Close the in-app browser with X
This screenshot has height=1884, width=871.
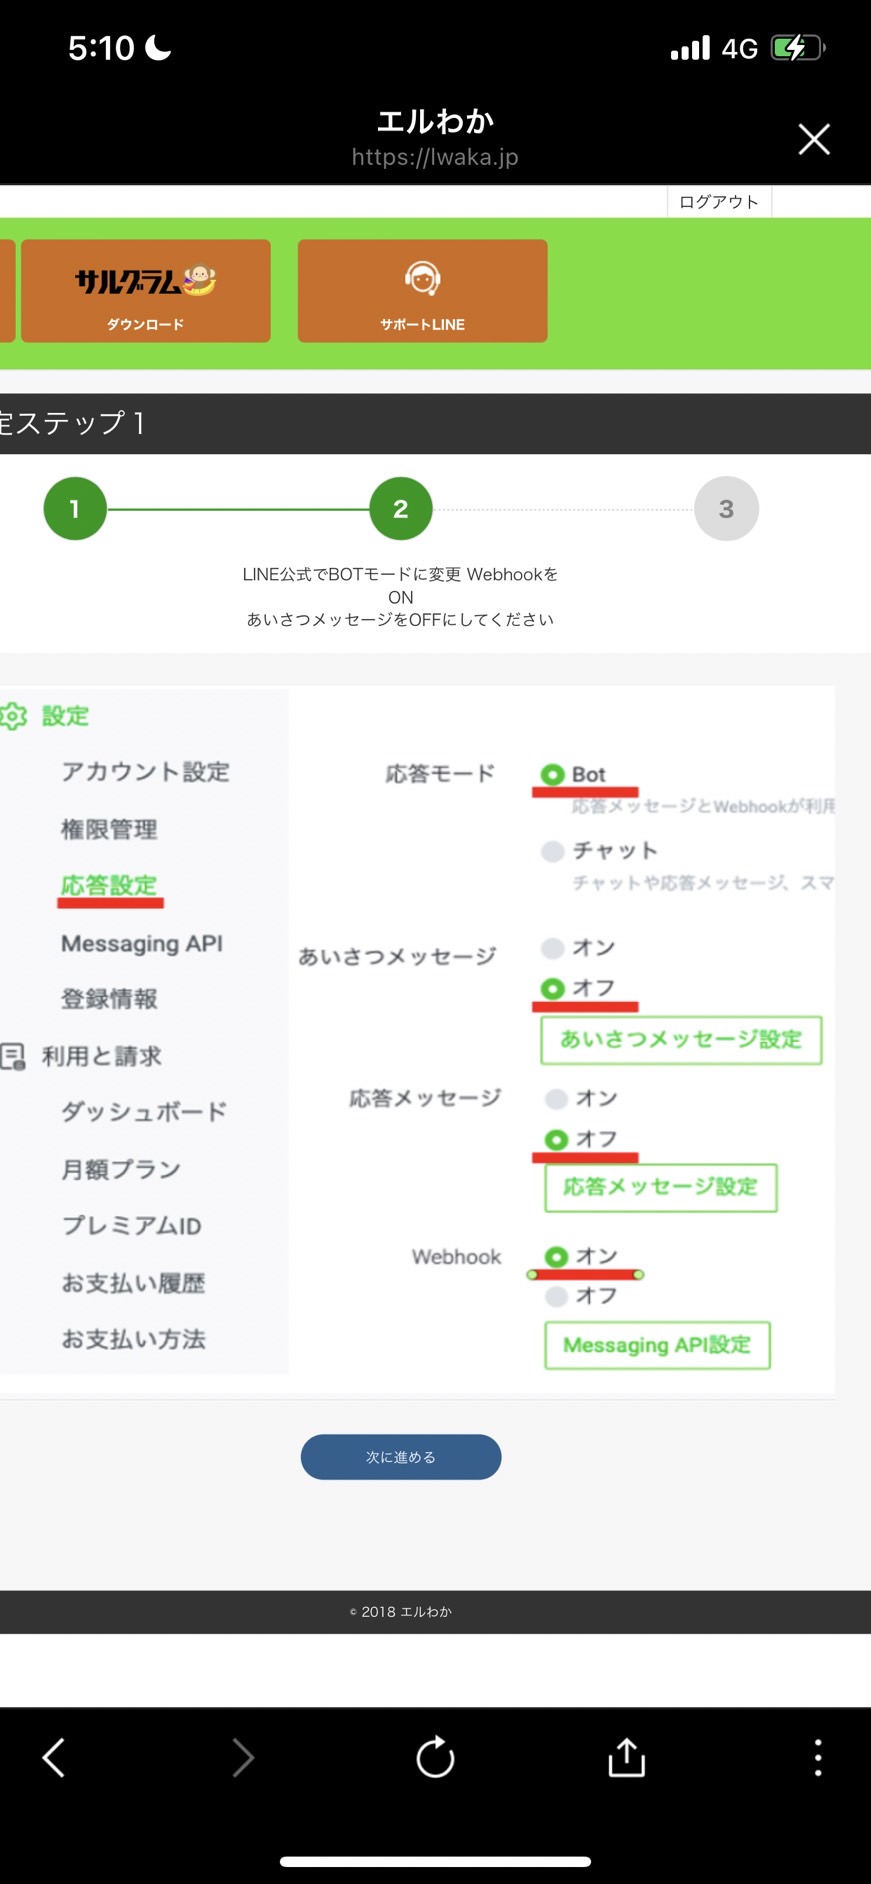(x=814, y=139)
